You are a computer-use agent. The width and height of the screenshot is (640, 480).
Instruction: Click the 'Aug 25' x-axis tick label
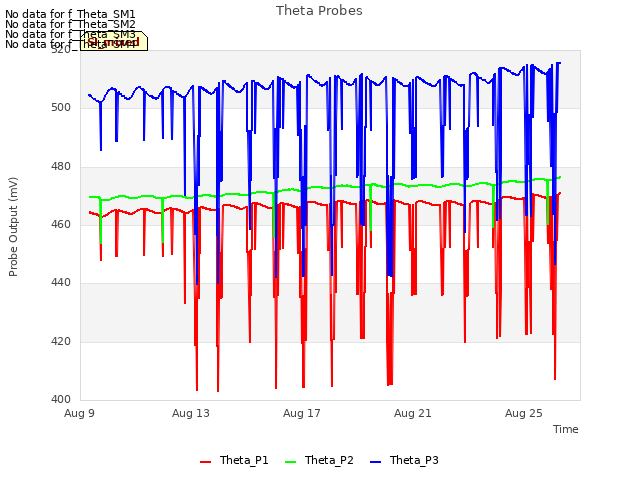click(x=524, y=413)
